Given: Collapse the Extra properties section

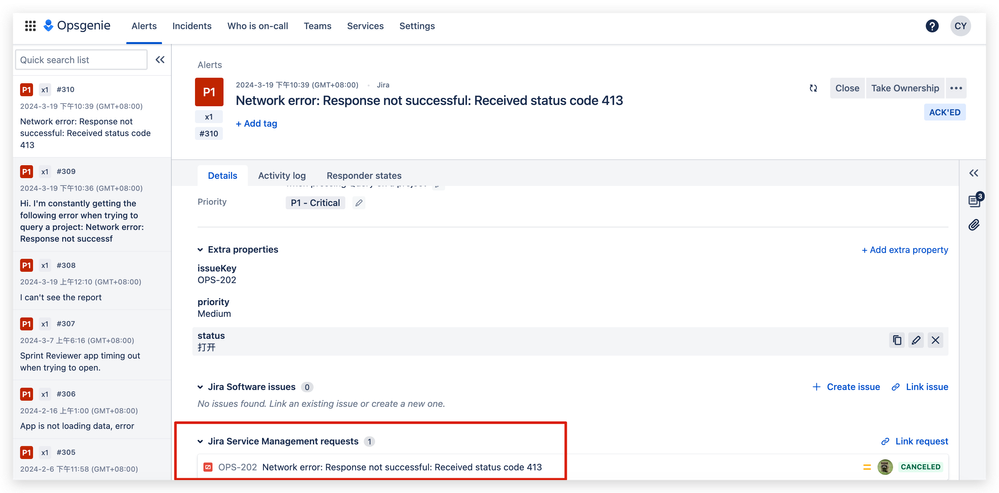Looking at the screenshot, I should [200, 250].
